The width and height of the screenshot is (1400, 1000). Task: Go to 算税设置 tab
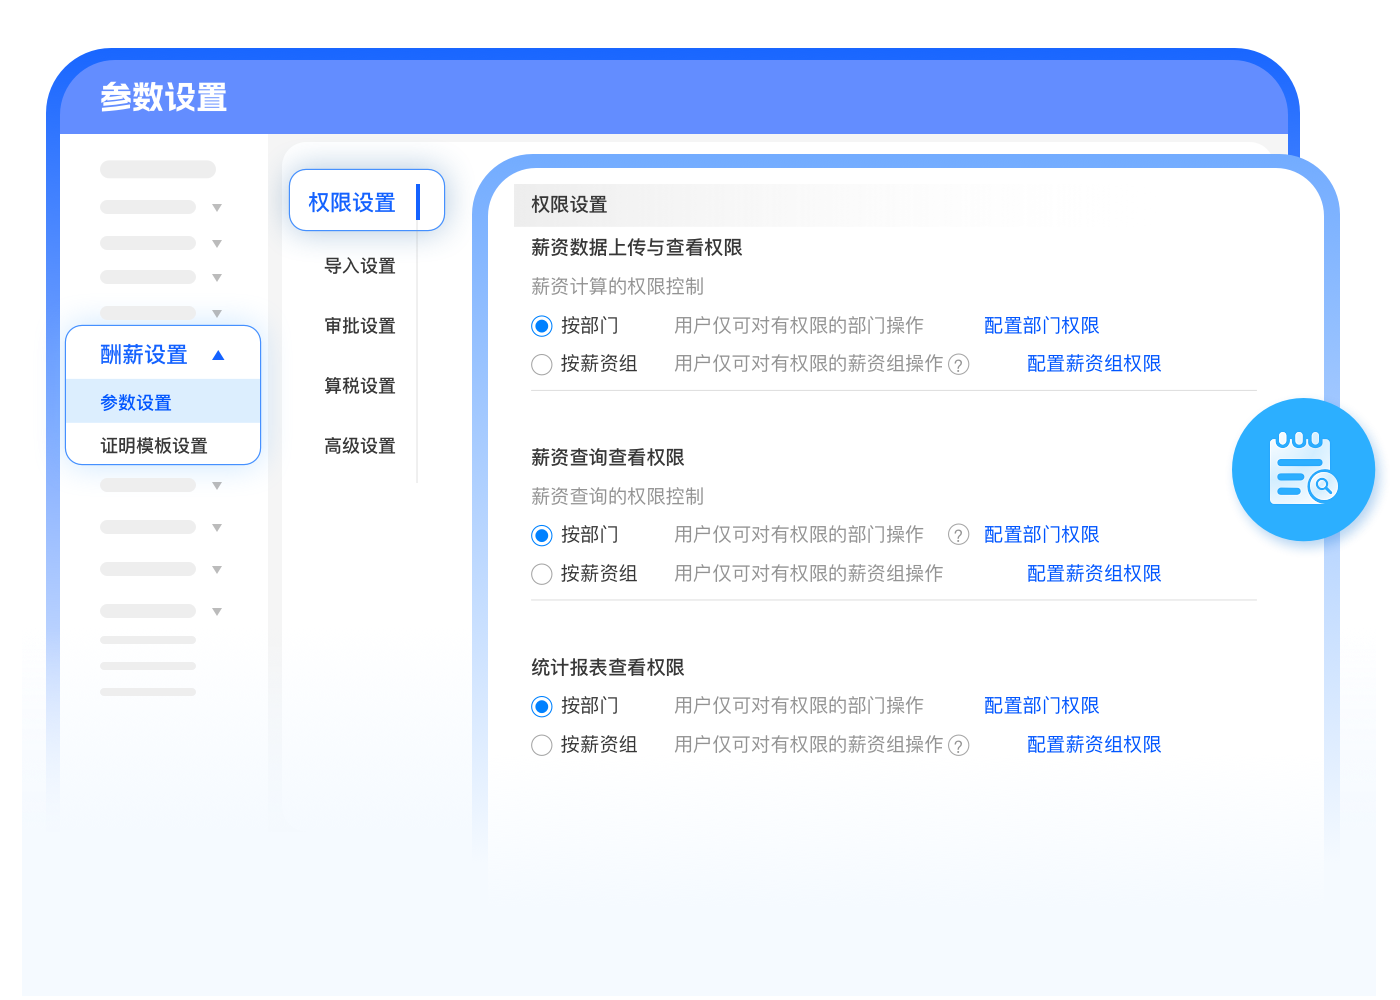(360, 386)
